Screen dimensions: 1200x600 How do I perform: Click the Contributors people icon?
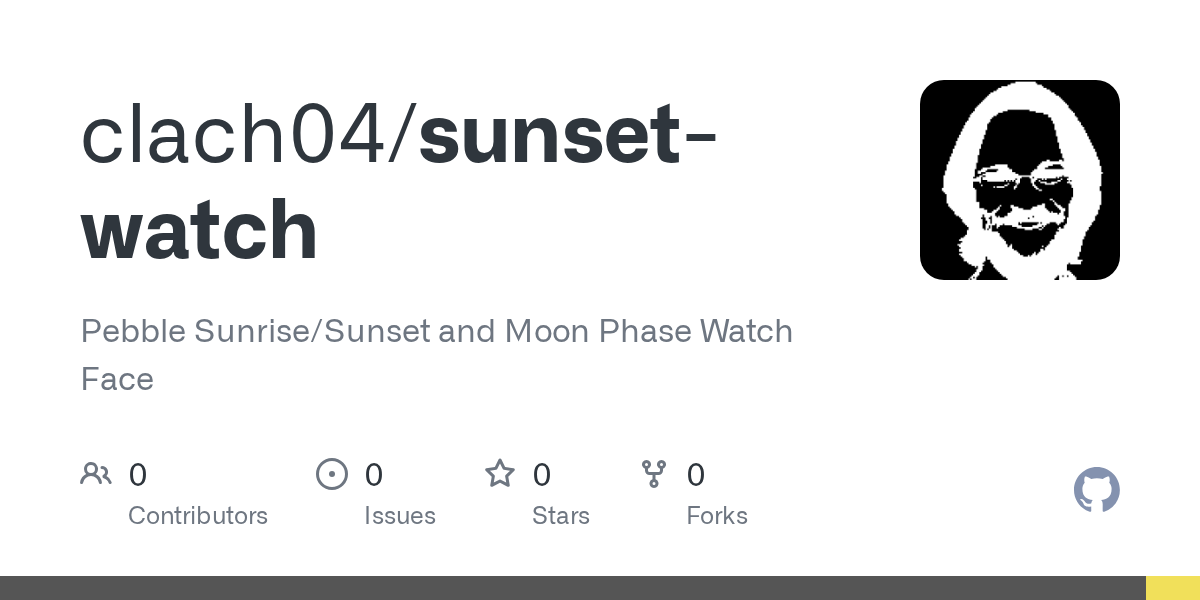point(96,474)
